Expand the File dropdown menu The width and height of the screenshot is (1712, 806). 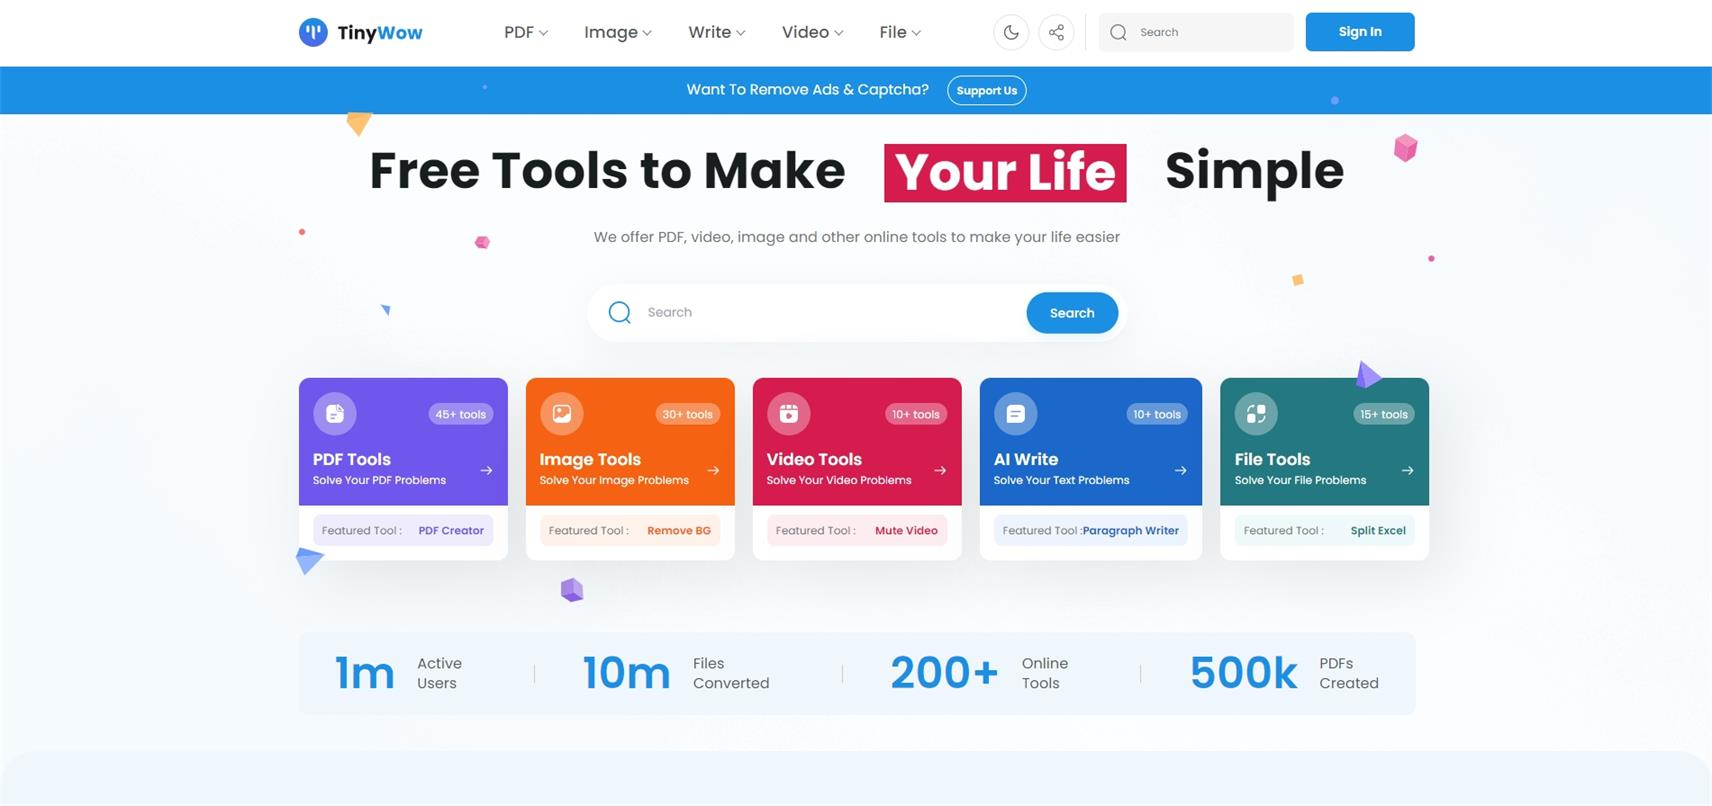[x=900, y=32]
